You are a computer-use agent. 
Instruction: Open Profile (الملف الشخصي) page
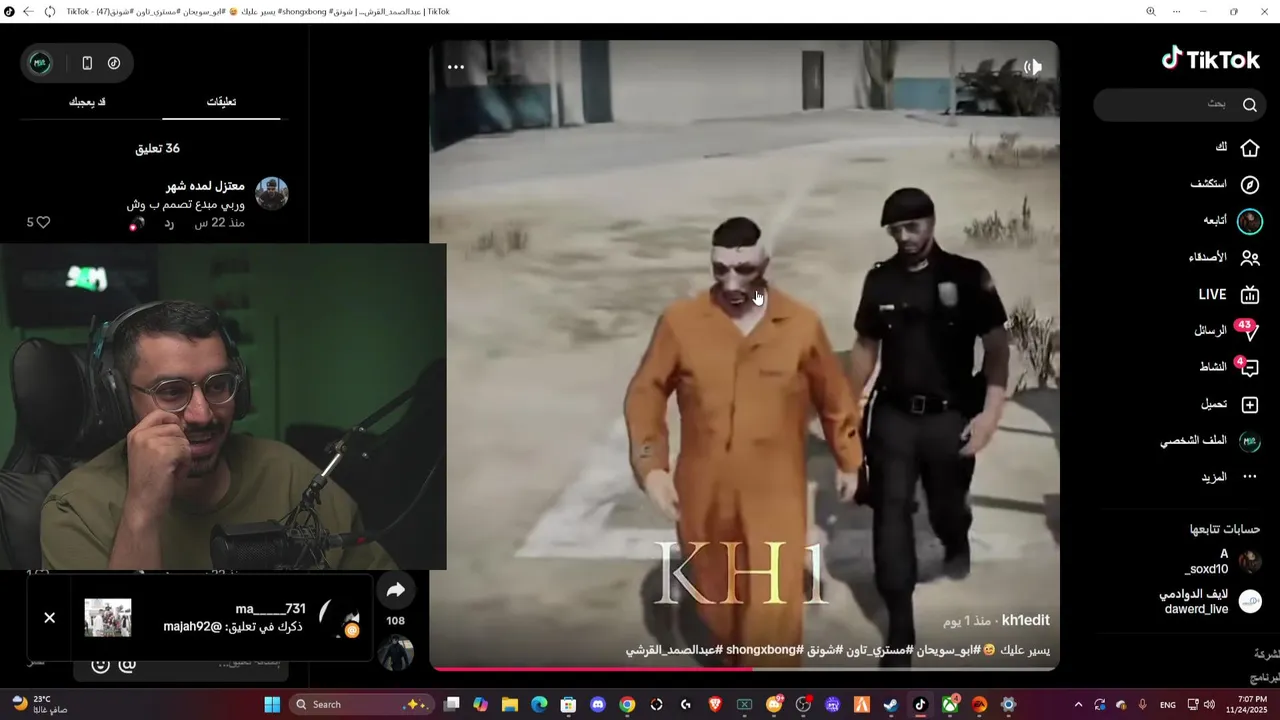click(x=1210, y=441)
